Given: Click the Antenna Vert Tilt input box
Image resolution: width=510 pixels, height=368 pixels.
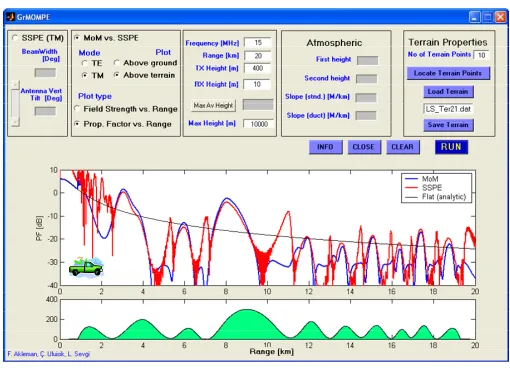Looking at the screenshot, I should [45, 111].
